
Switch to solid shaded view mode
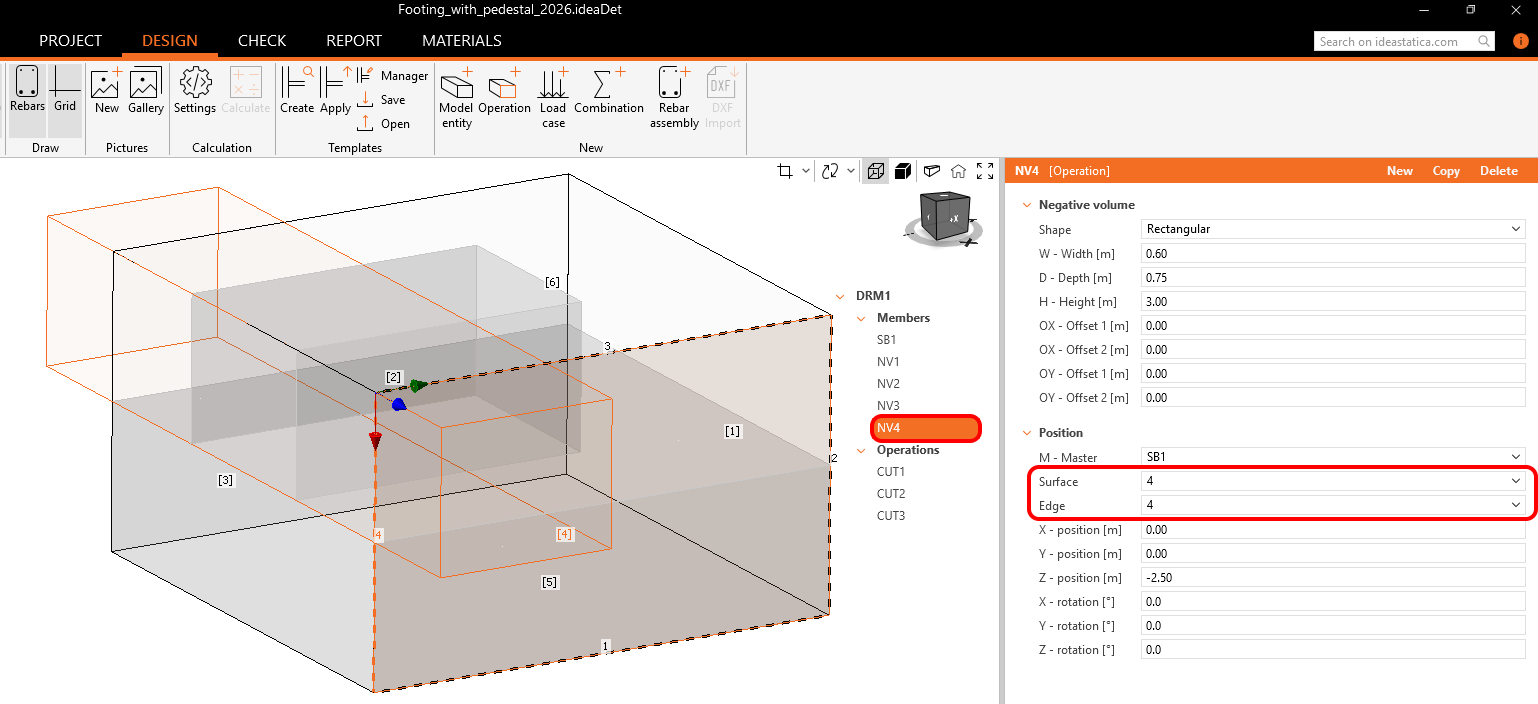(x=903, y=171)
